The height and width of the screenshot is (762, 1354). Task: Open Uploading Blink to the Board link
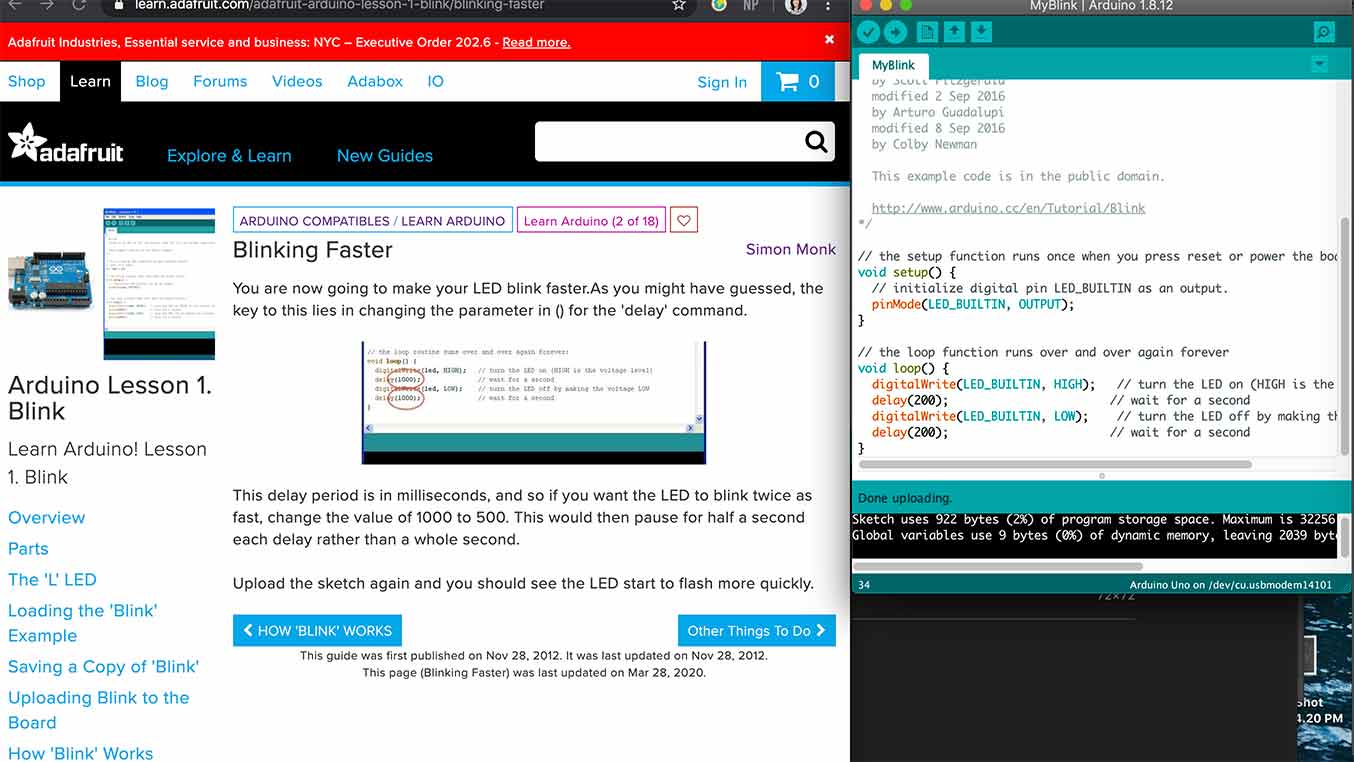point(98,710)
